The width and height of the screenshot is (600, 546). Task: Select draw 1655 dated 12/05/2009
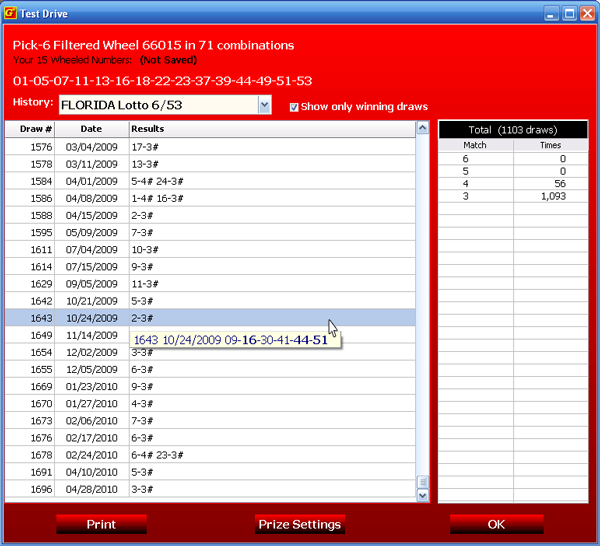click(x=210, y=370)
